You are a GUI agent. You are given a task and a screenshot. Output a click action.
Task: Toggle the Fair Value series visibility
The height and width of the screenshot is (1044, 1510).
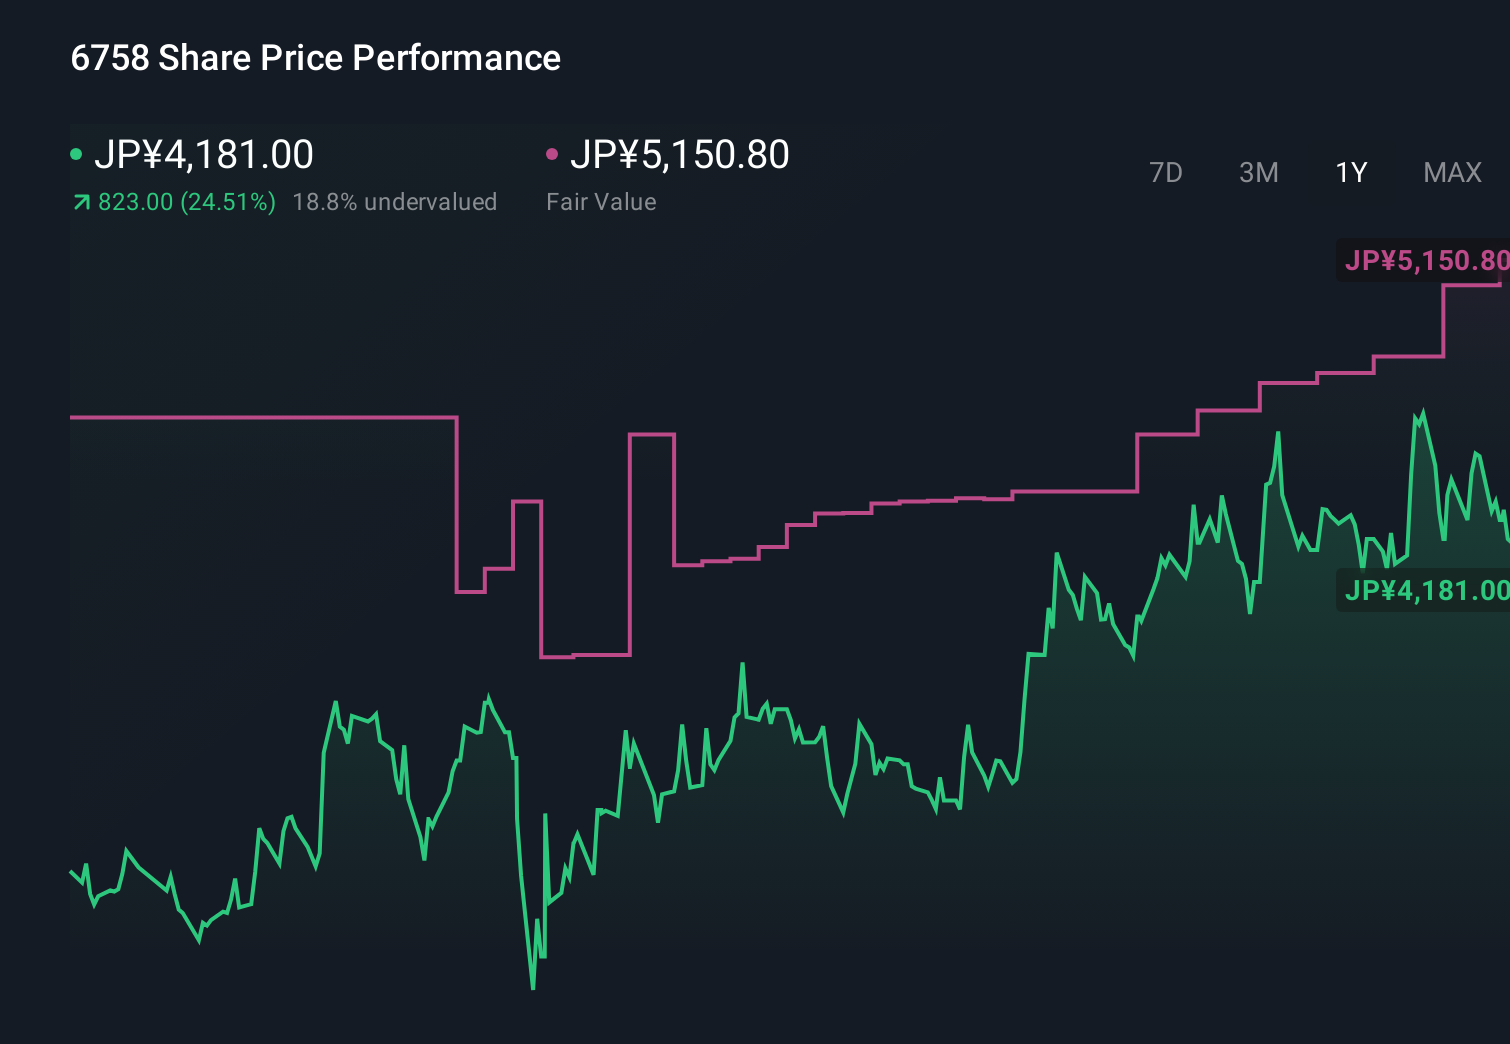[x=680, y=154]
